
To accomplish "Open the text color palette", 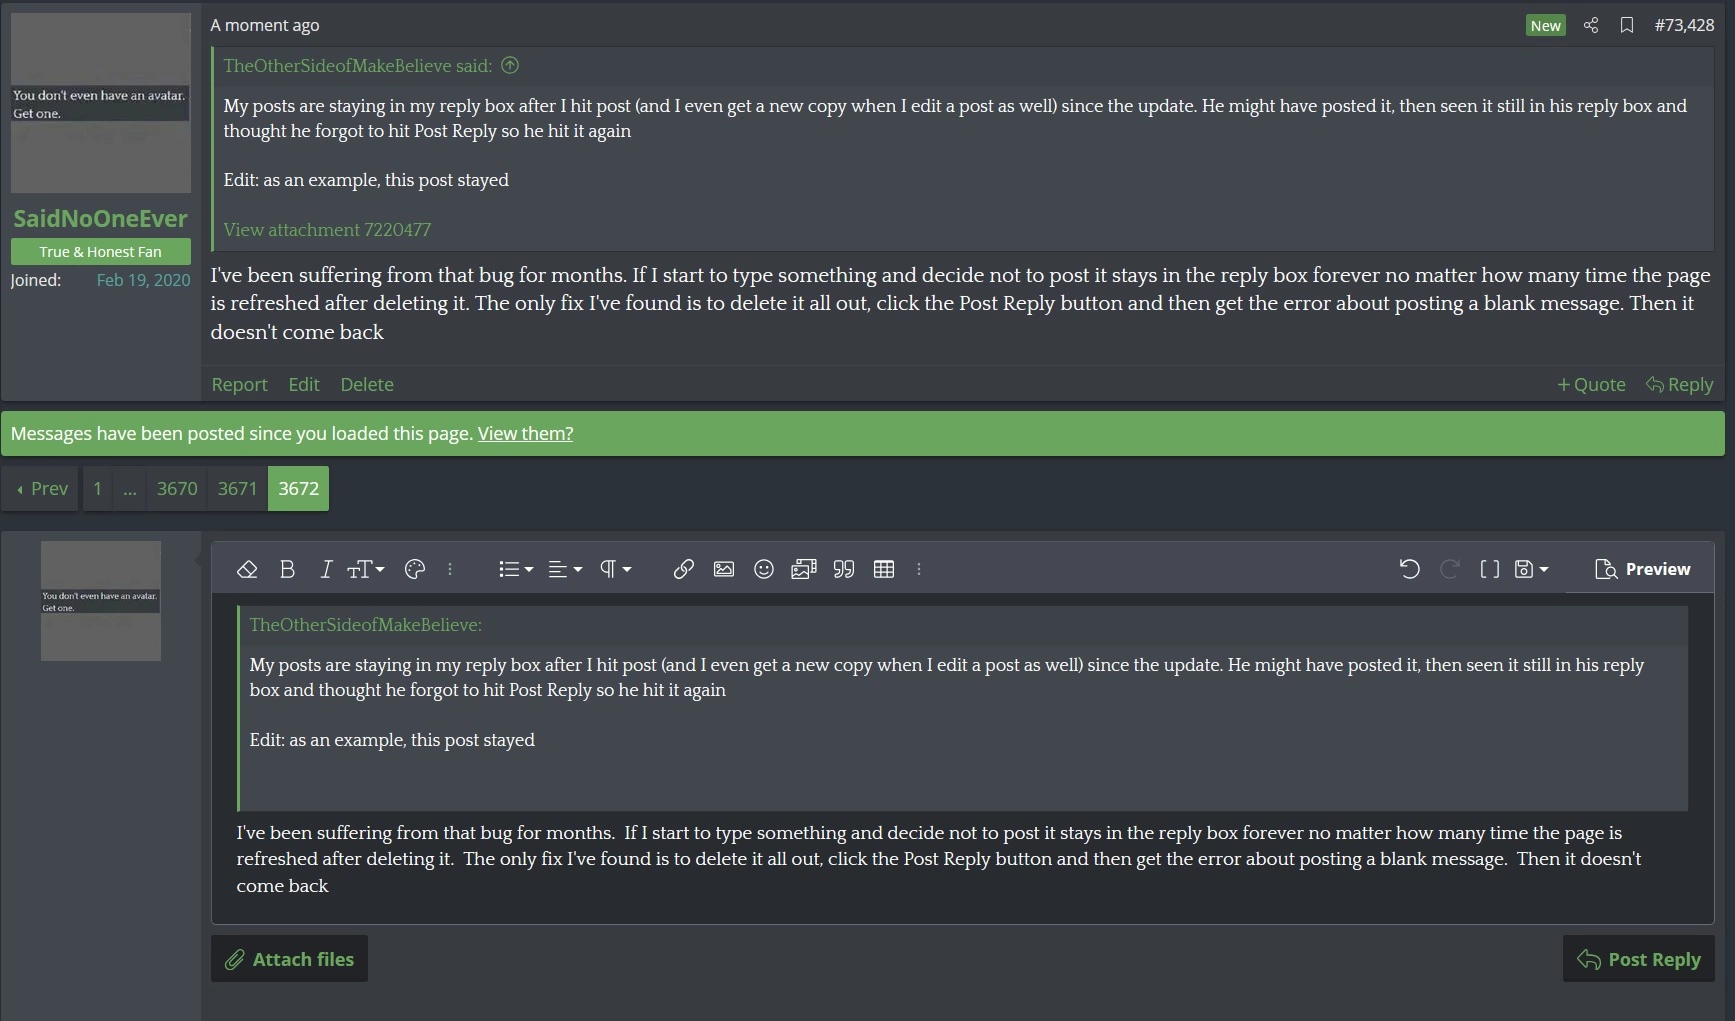I will [415, 569].
